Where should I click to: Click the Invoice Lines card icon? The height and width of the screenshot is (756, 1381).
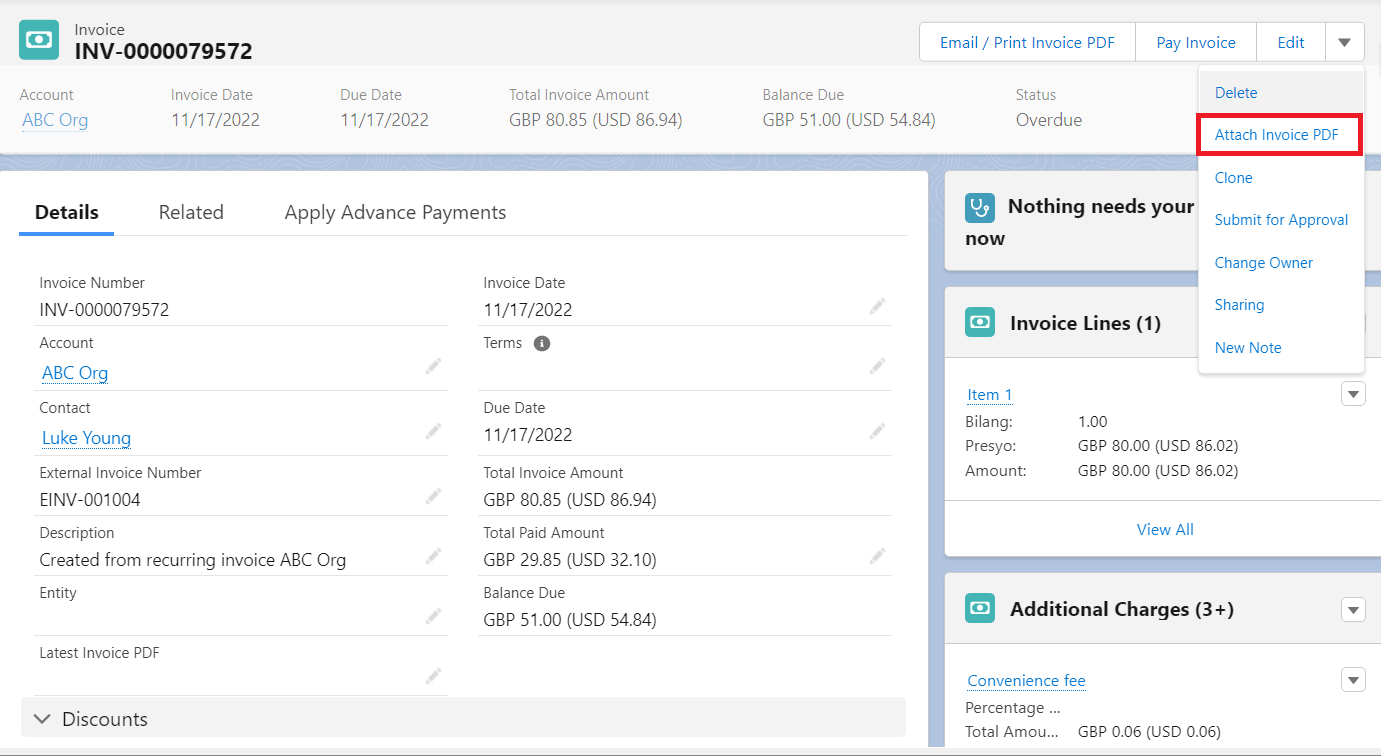(980, 323)
